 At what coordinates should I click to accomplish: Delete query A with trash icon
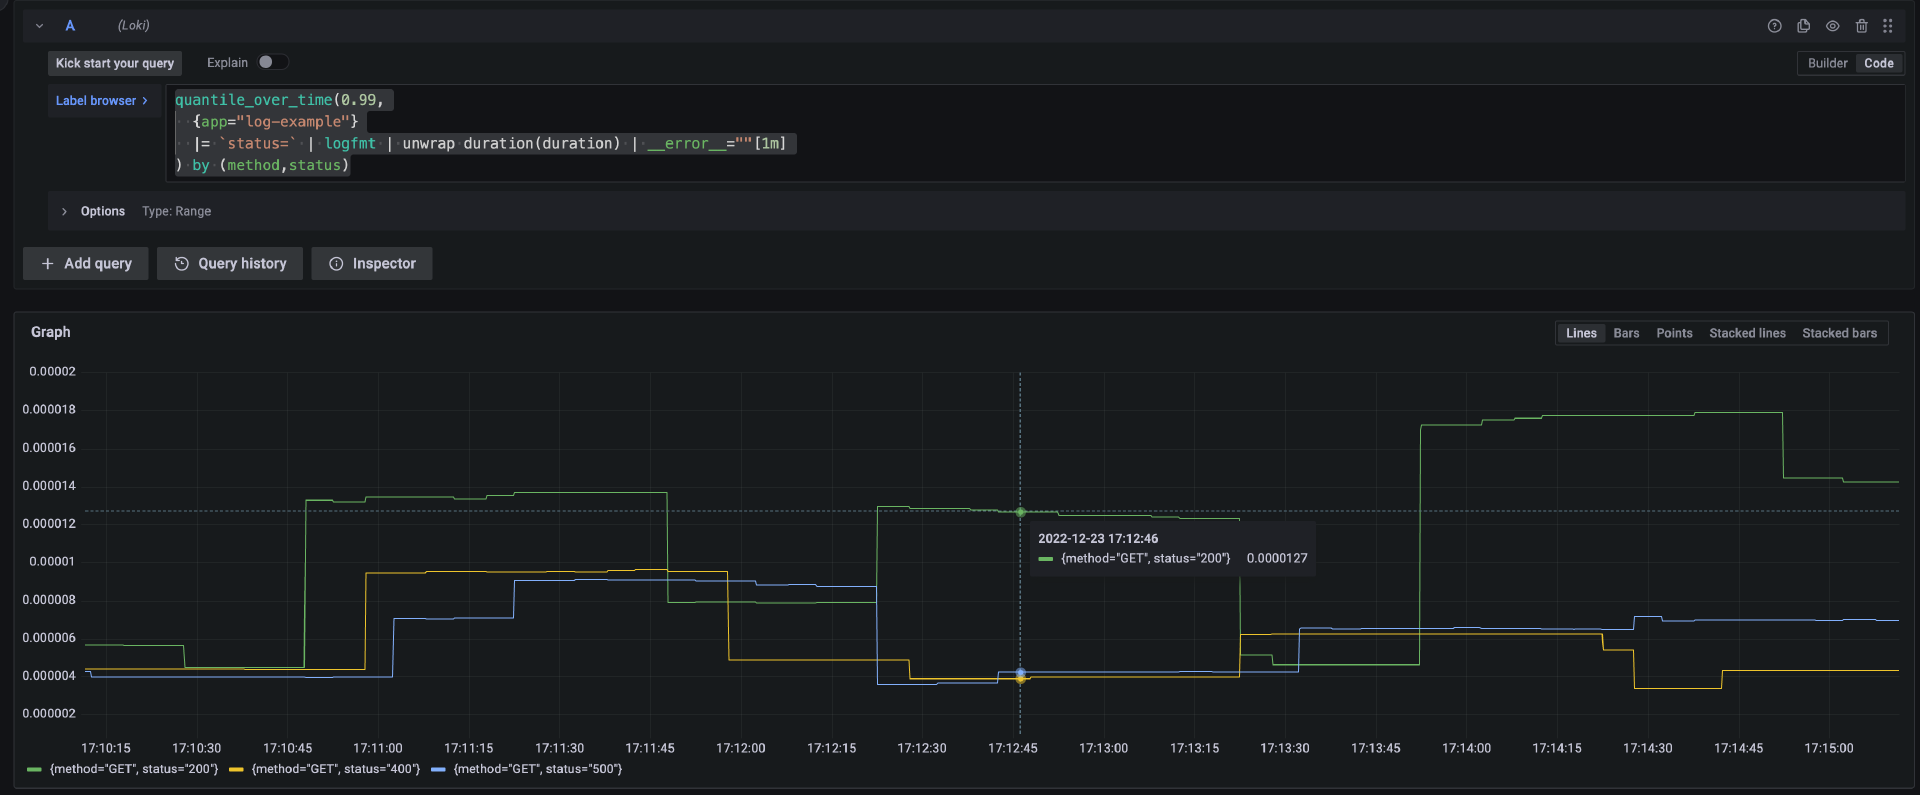[1861, 26]
